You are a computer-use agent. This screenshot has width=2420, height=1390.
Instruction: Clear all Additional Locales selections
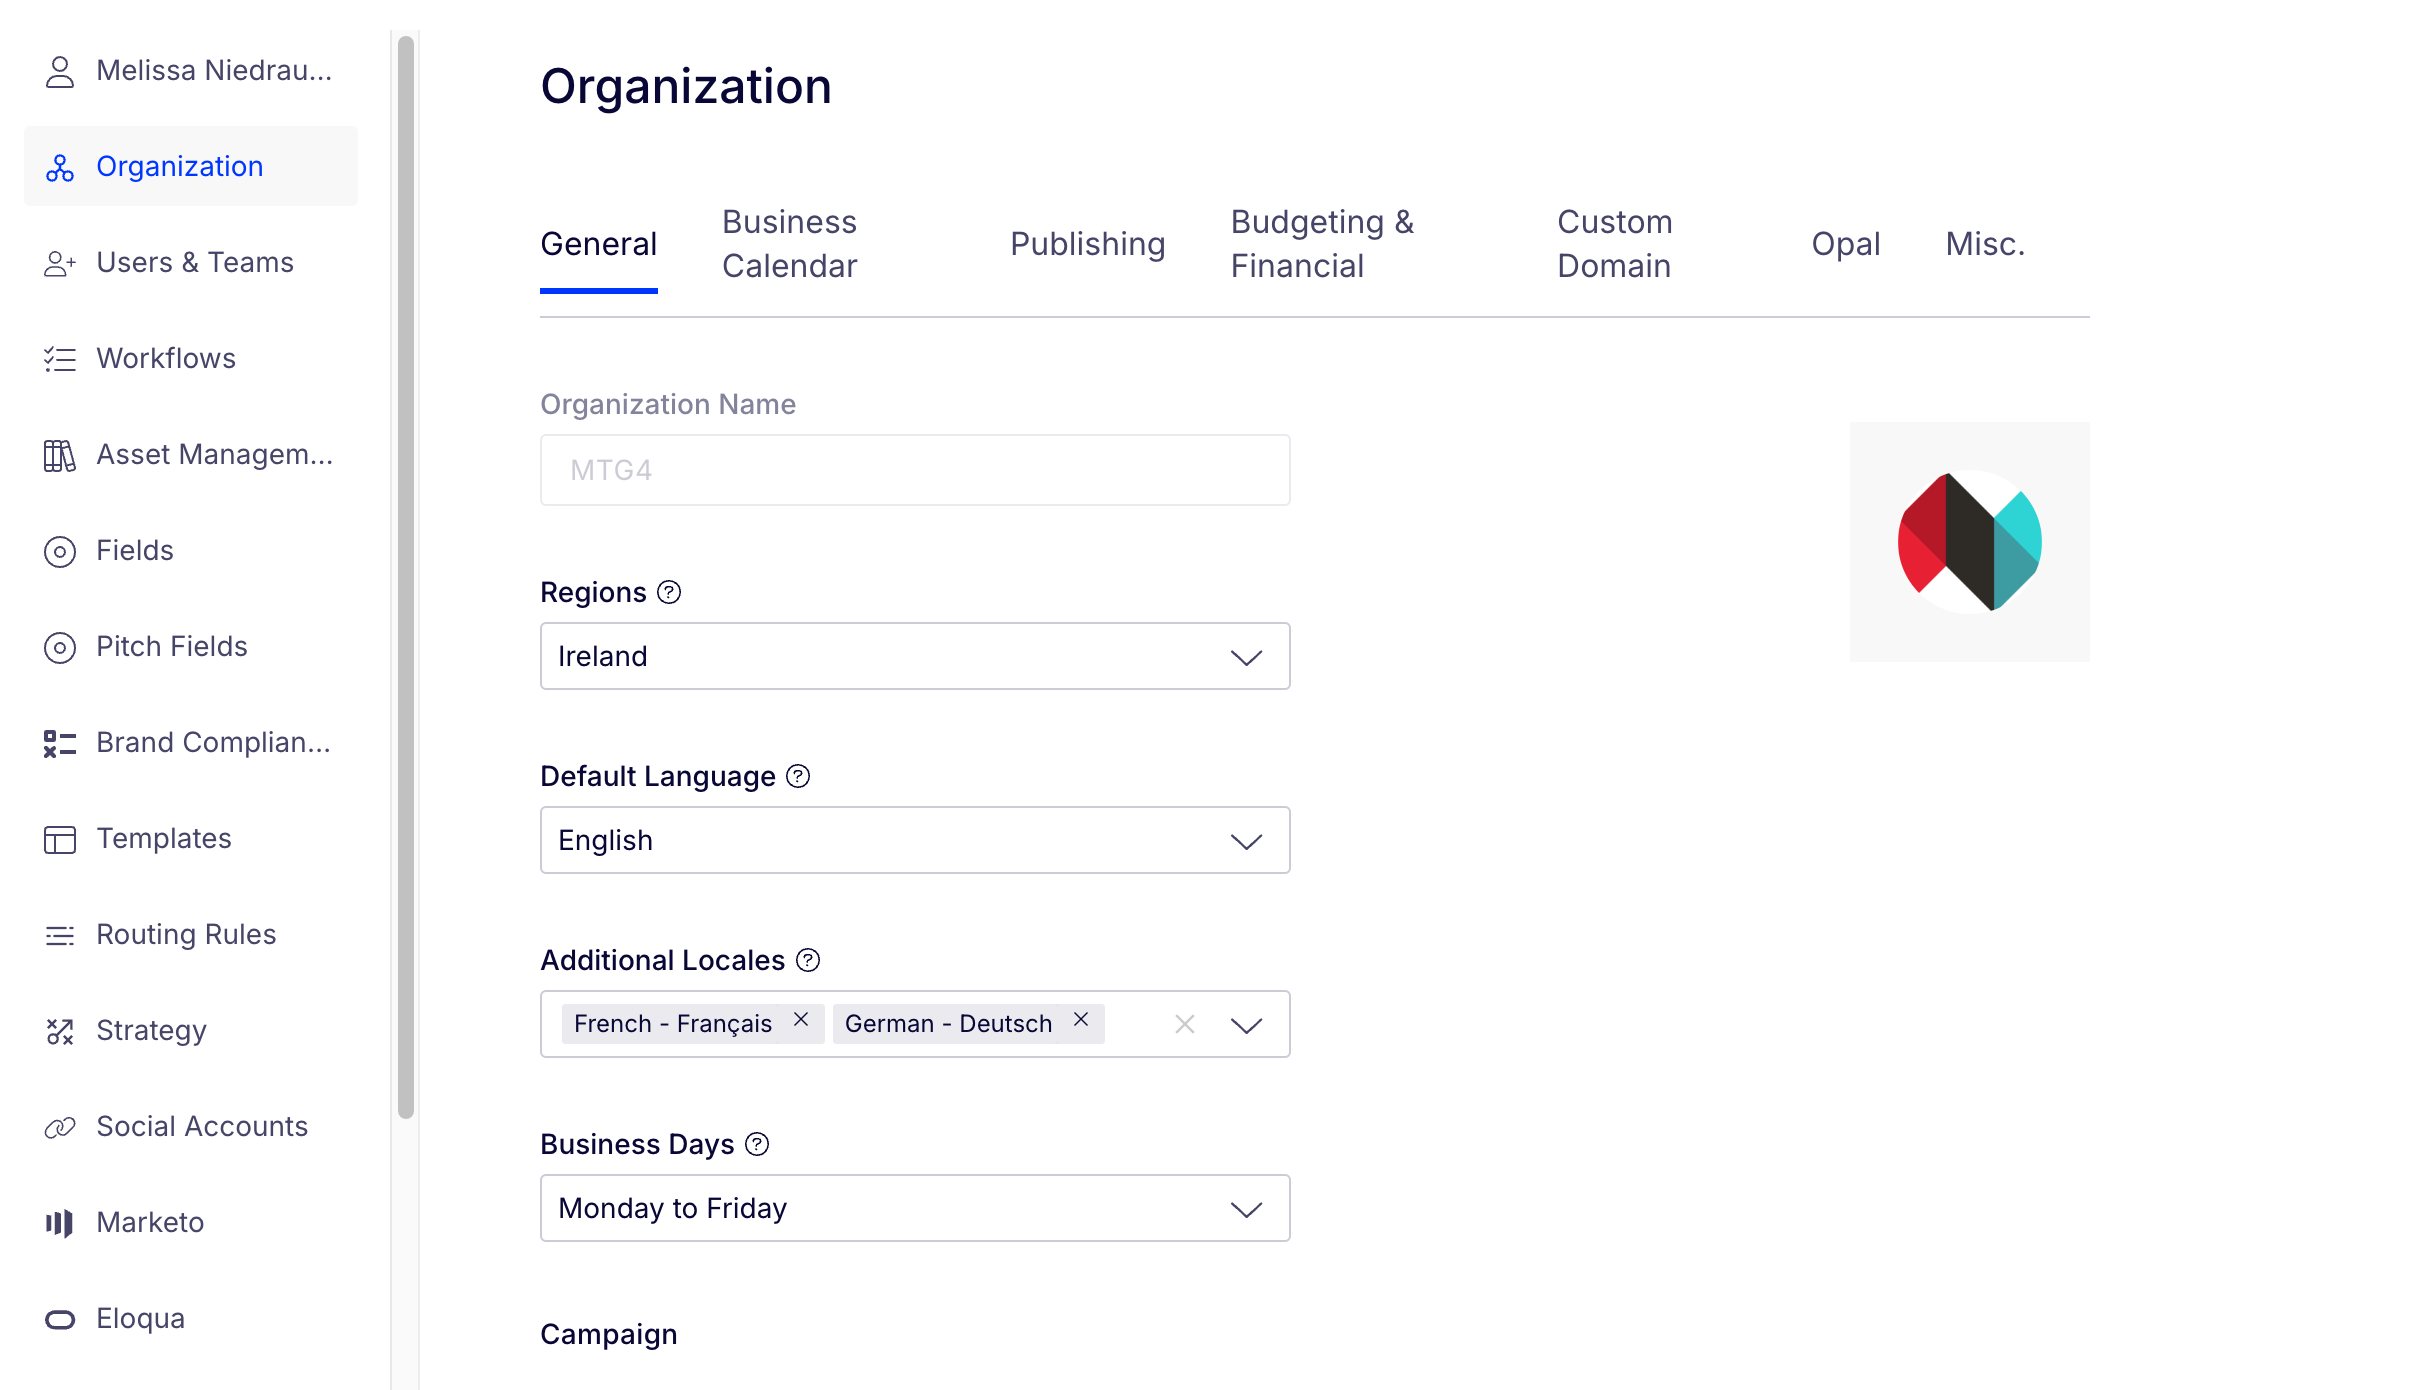pyautogui.click(x=1185, y=1024)
